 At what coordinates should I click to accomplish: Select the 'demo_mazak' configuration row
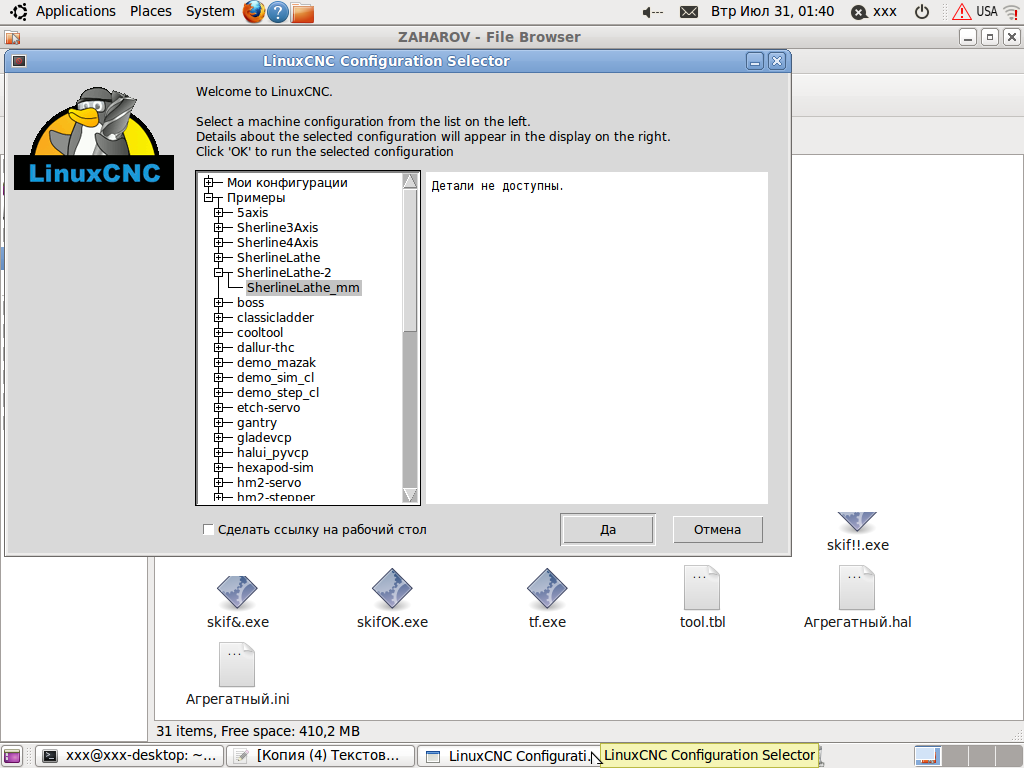[x=276, y=362]
